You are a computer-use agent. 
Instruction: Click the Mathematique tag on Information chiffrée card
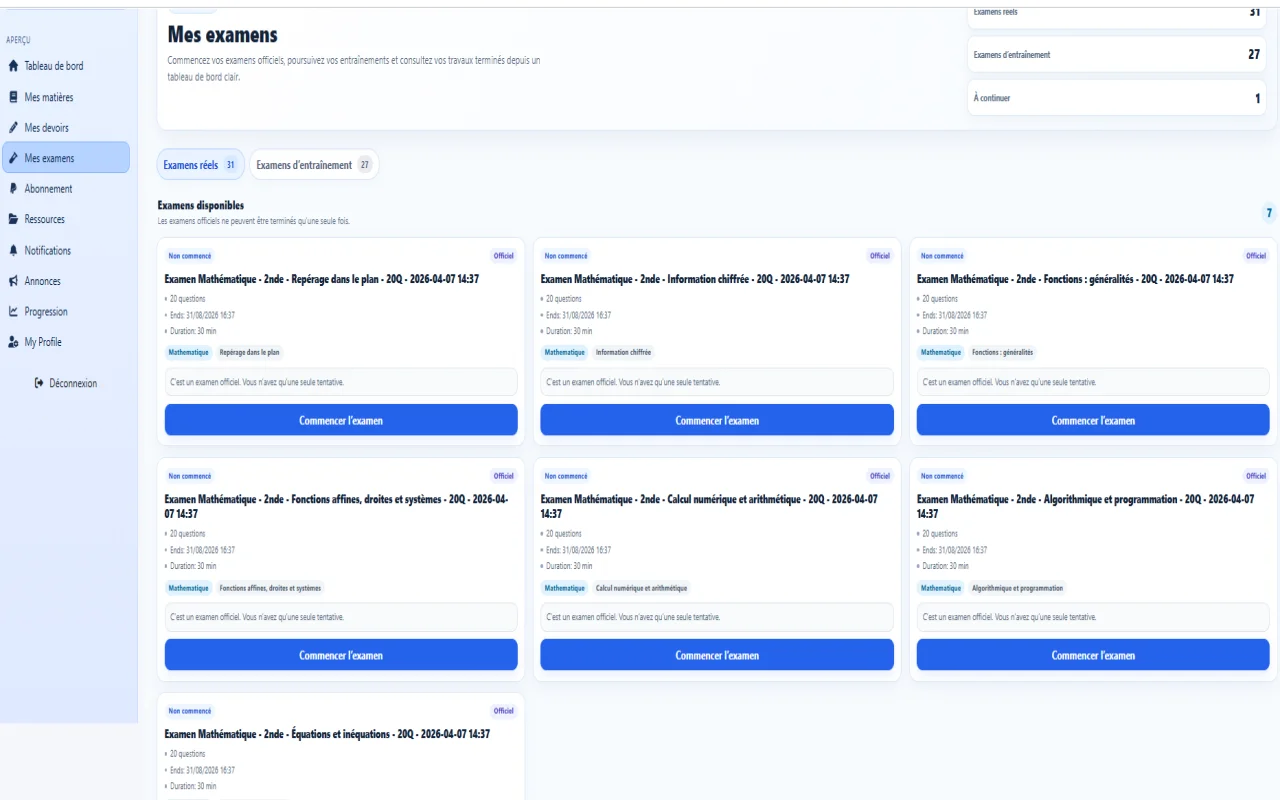pyautogui.click(x=565, y=352)
